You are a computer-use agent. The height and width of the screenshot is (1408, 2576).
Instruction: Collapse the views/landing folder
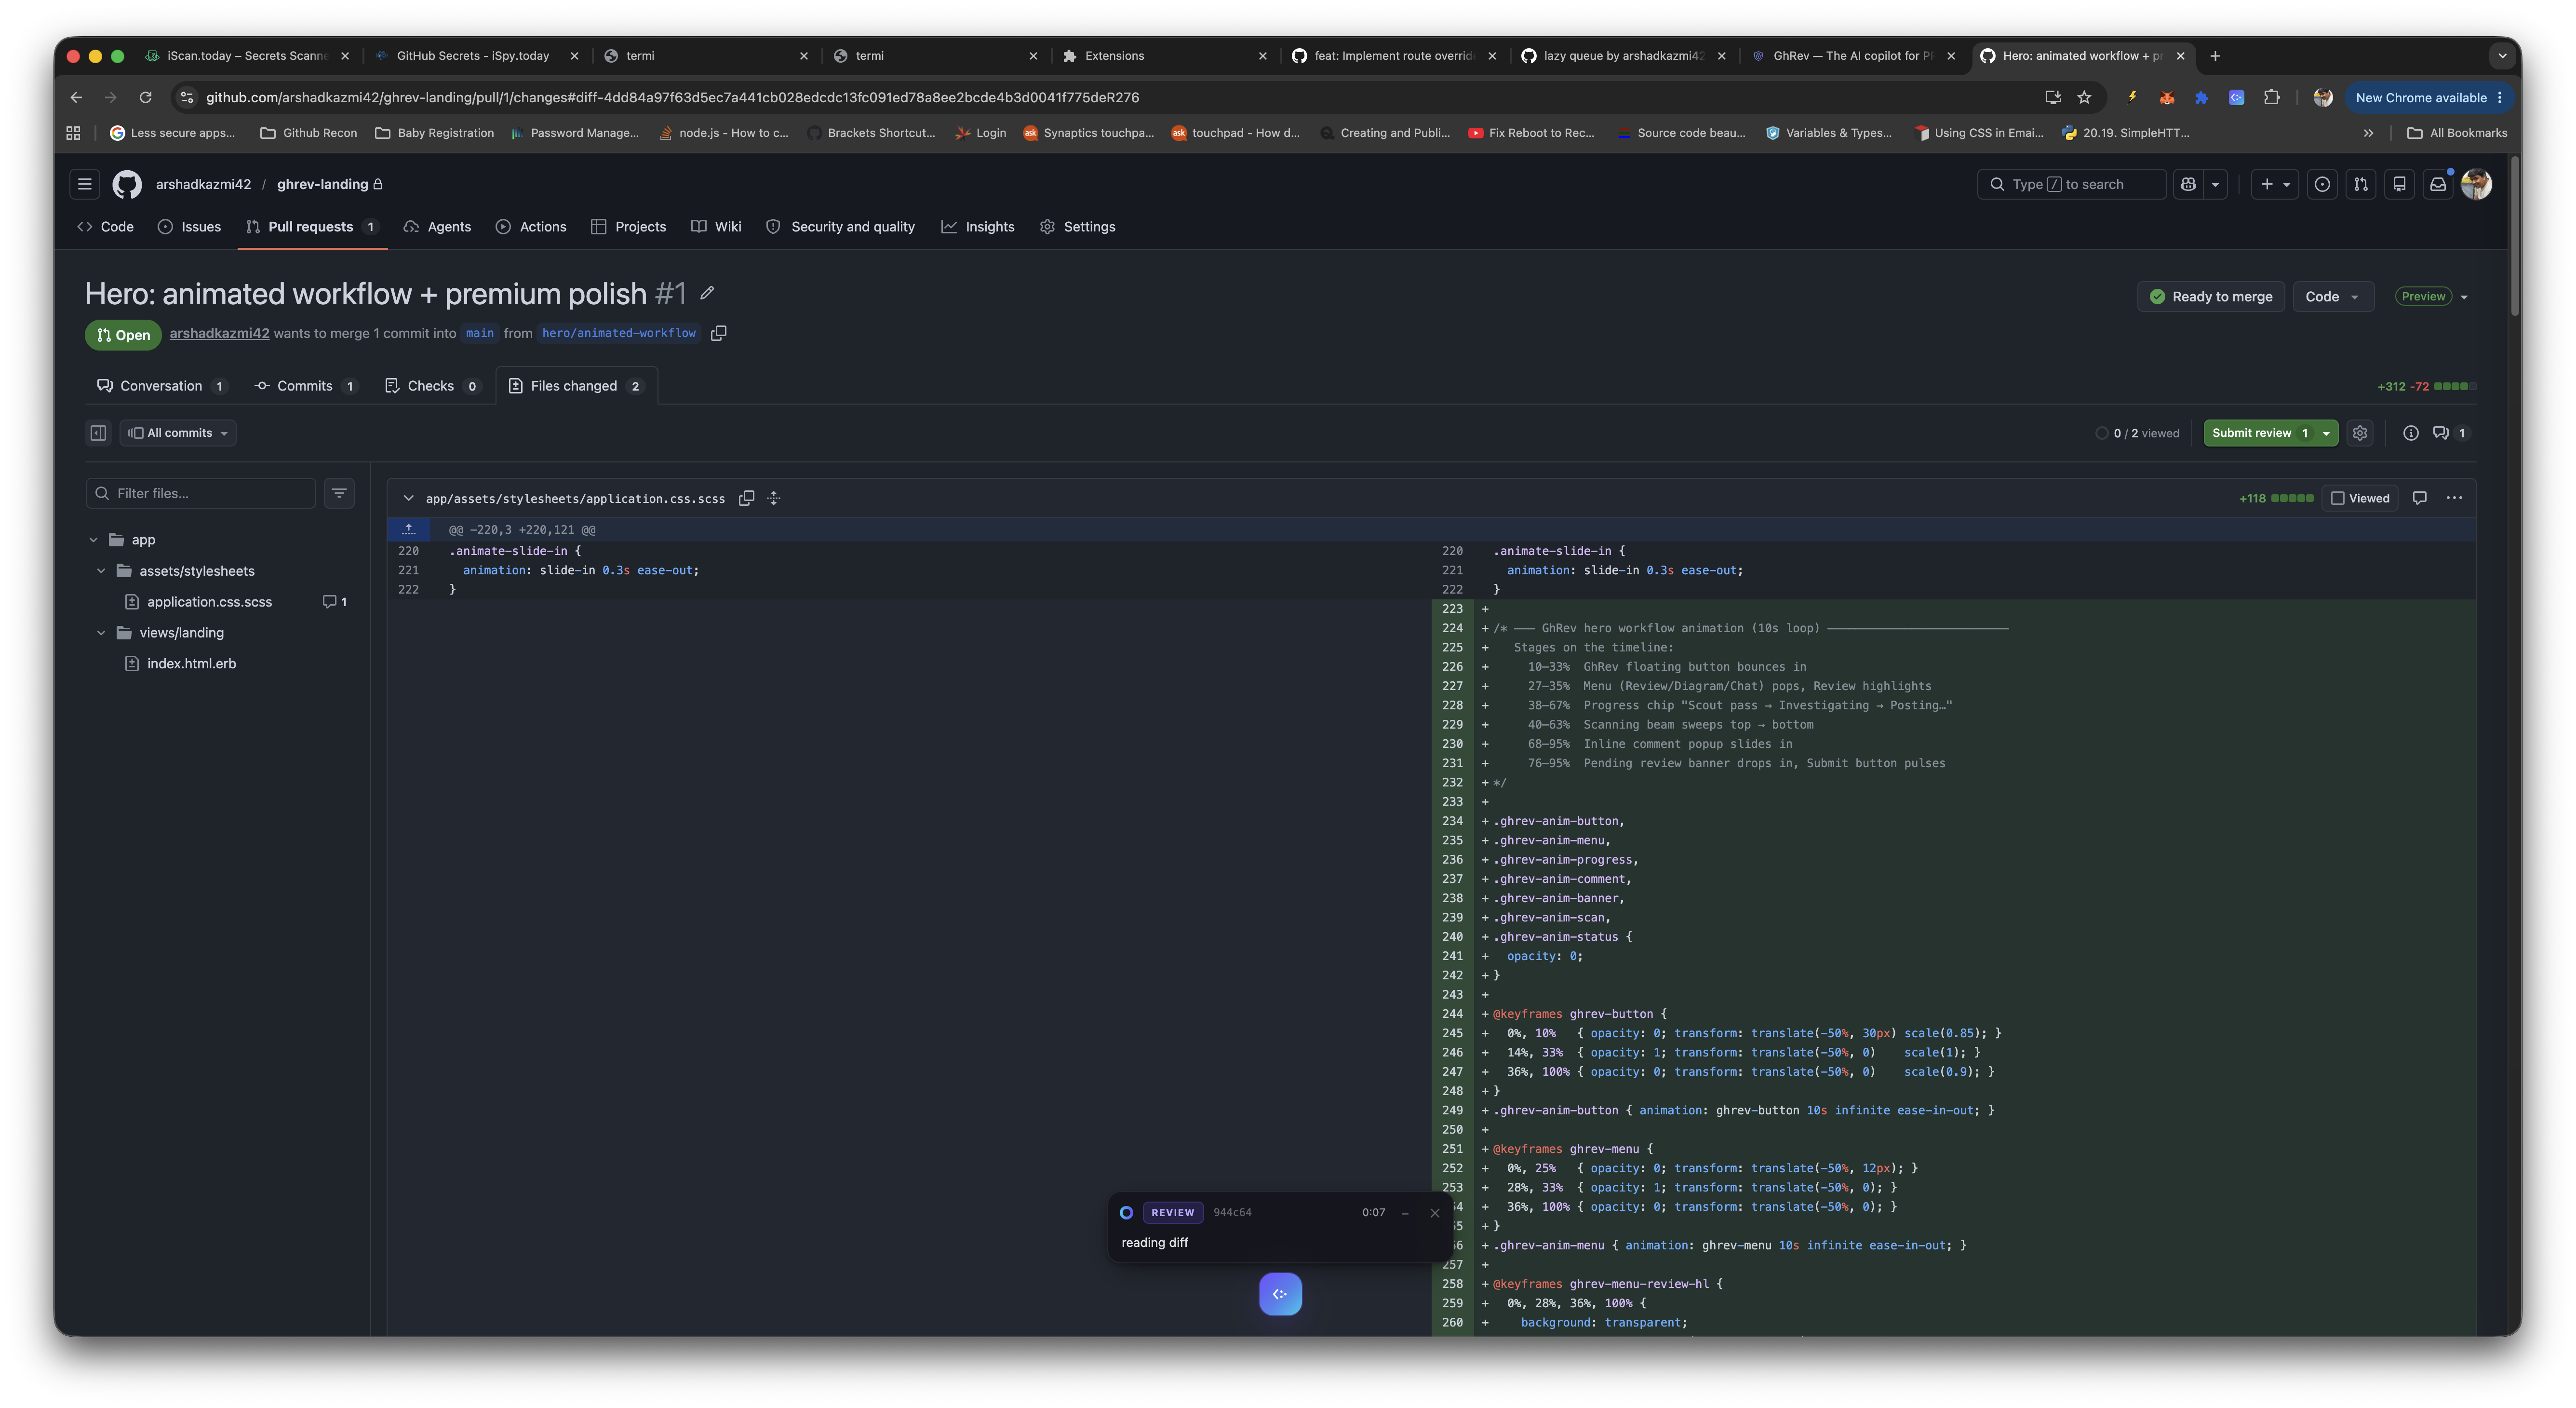101,633
